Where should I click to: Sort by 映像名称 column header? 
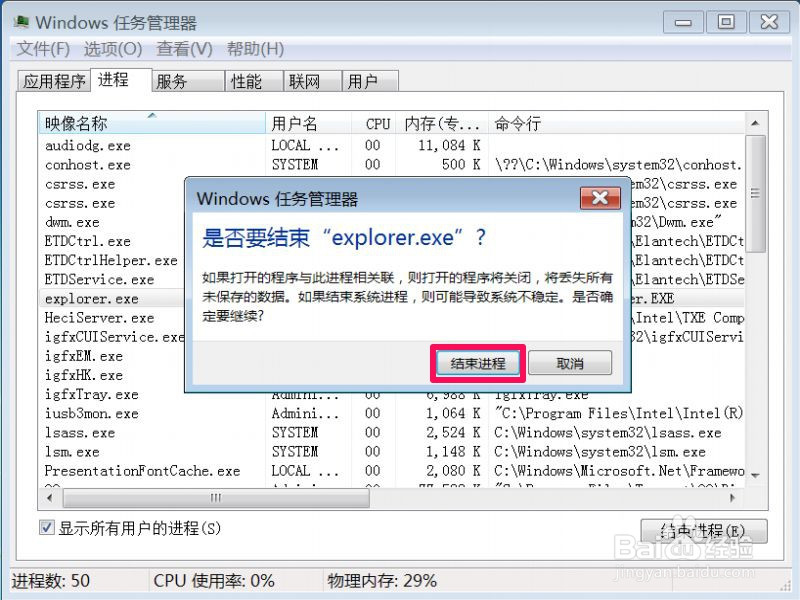152,123
